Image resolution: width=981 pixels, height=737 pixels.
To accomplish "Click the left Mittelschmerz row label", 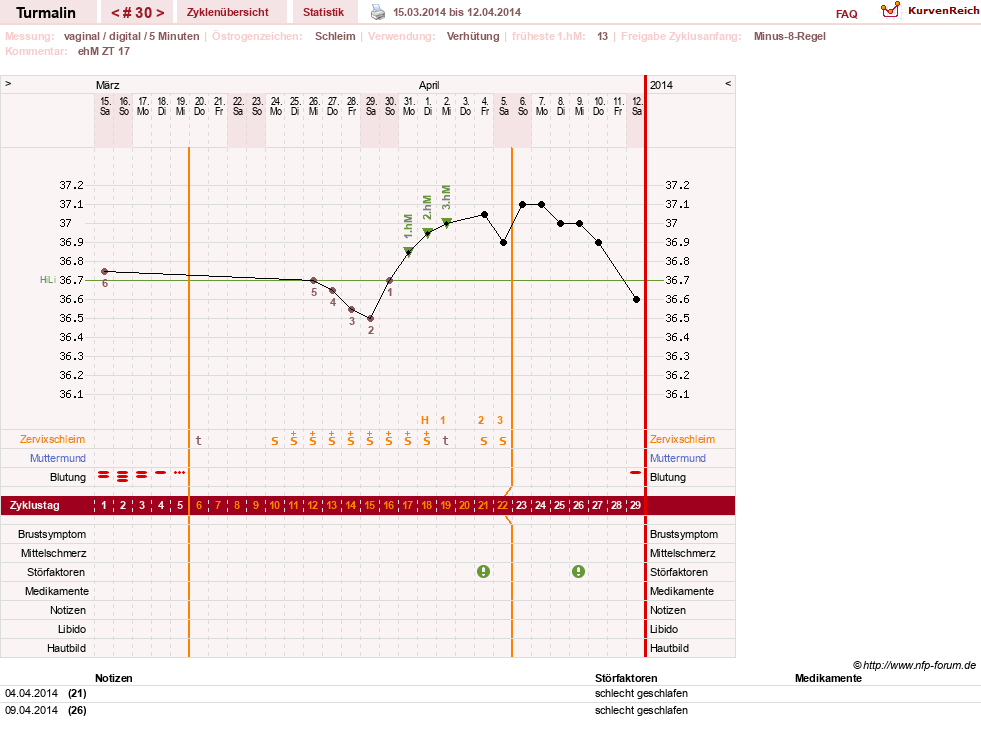I will [x=55, y=553].
